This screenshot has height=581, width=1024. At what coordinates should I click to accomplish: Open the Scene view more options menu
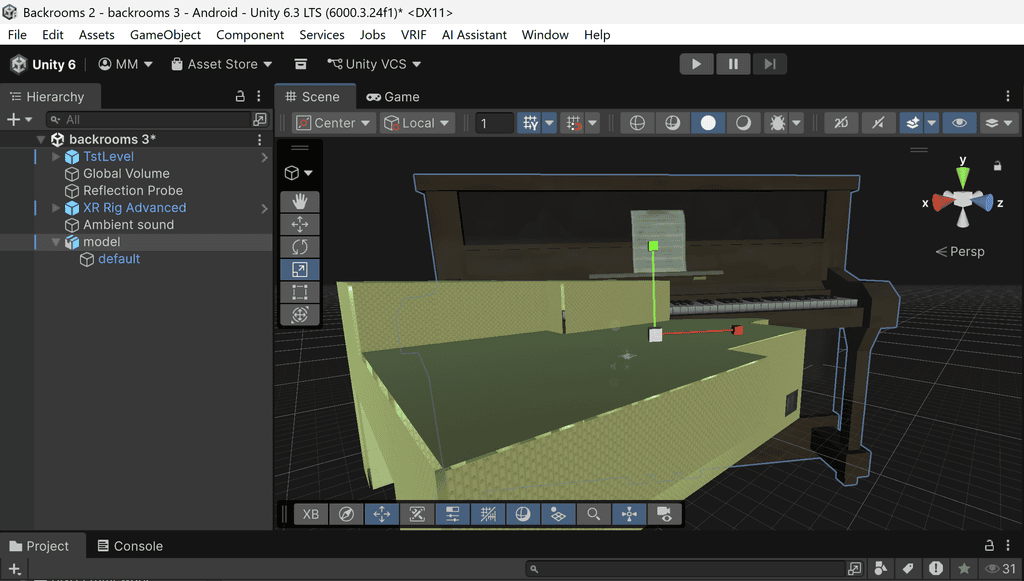pyautogui.click(x=1008, y=97)
